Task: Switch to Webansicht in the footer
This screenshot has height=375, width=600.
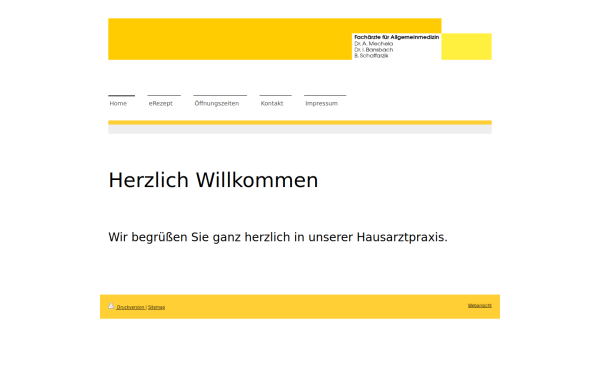Action: click(480, 306)
